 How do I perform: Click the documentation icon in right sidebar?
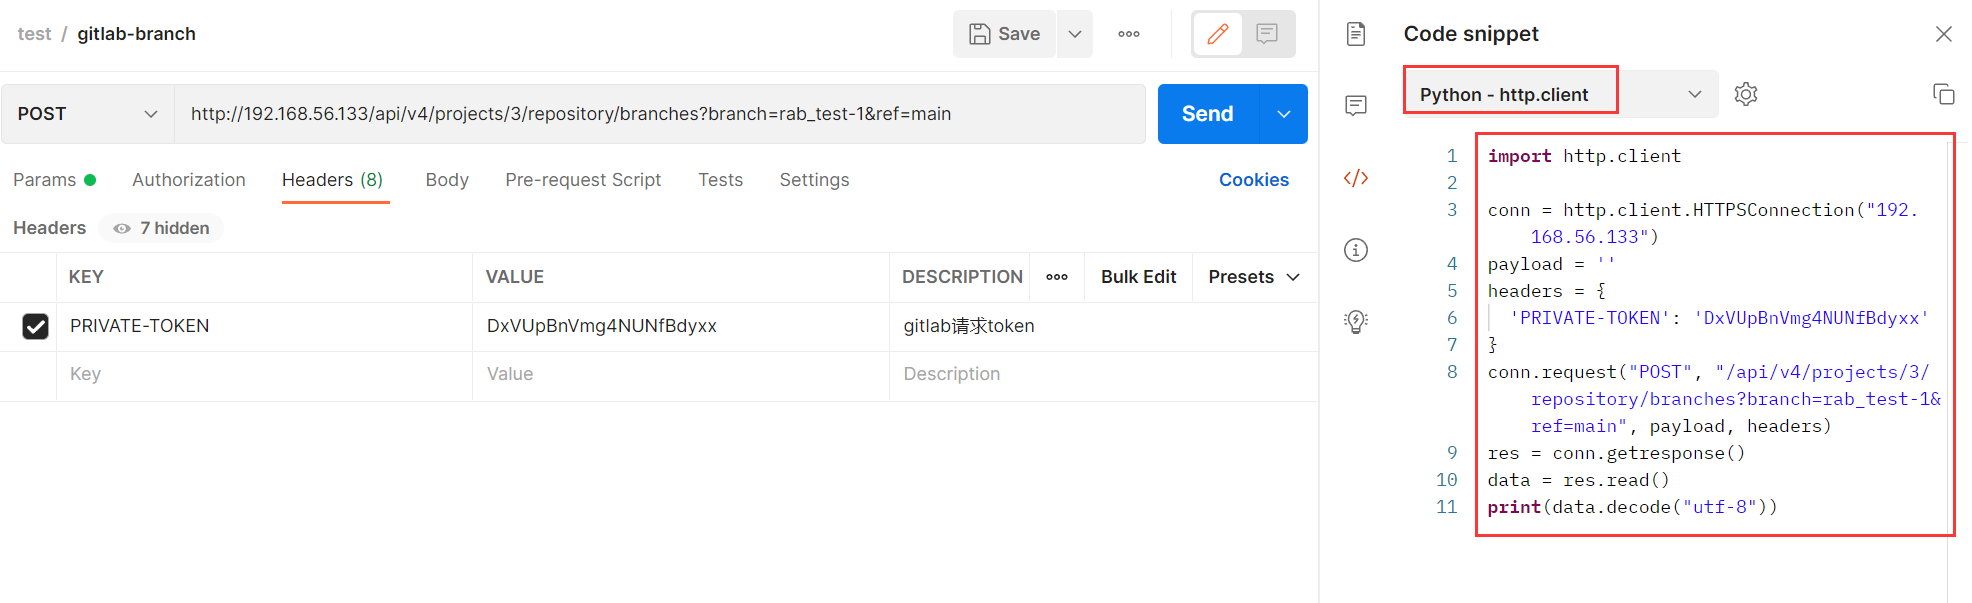(1356, 34)
